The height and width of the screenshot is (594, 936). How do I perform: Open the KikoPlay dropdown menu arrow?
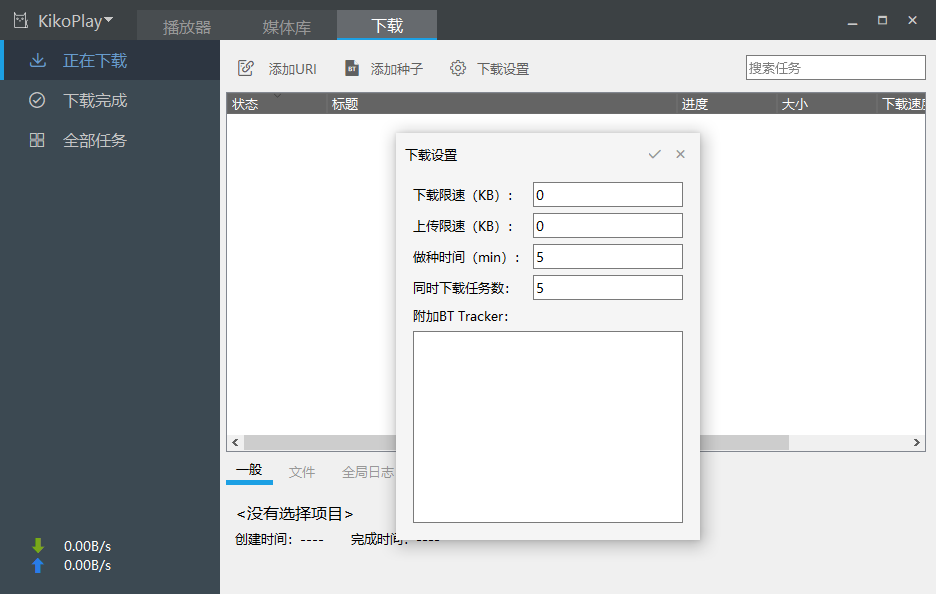(109, 20)
